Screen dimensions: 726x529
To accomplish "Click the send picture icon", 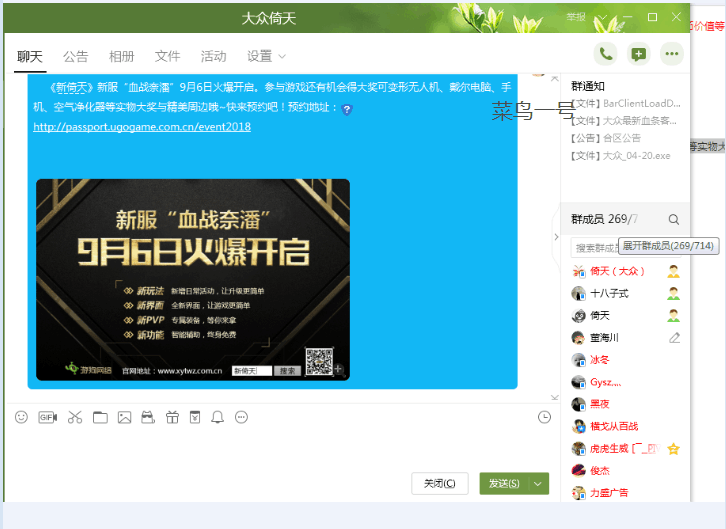I will click(x=124, y=417).
